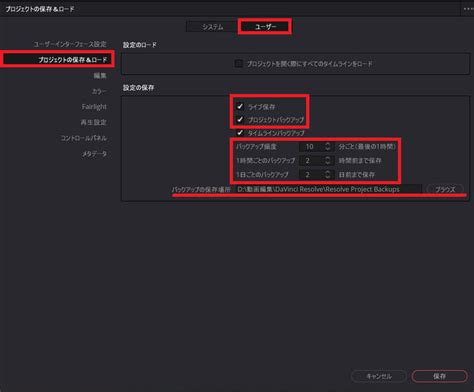Toggle the タイムラインバックアップ checkbox
Screen dimensions: 474x392
(240, 133)
